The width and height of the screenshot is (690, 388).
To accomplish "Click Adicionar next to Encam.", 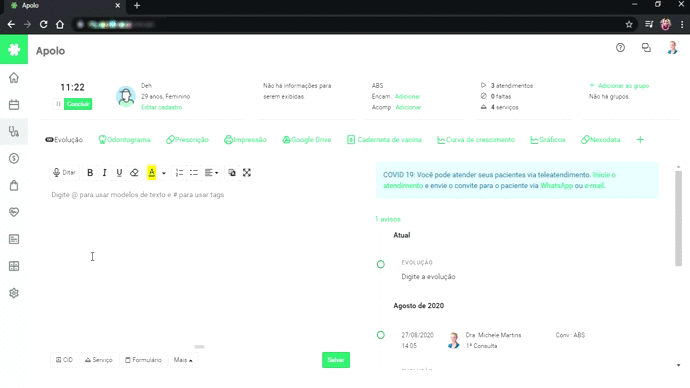I will (407, 96).
